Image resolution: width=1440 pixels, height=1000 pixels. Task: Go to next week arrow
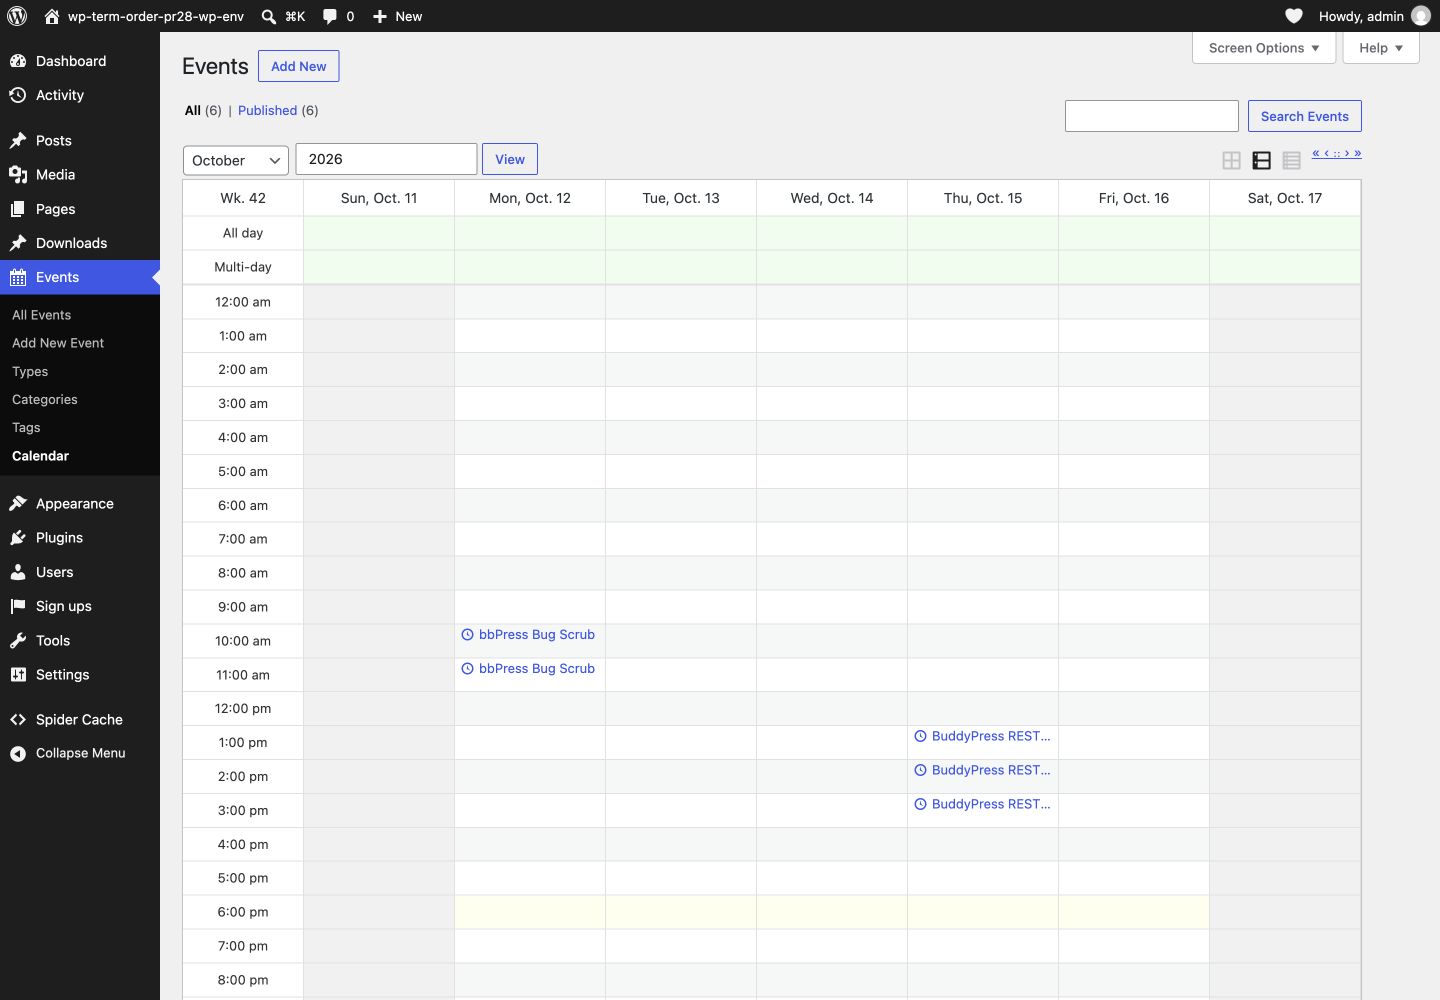1347,153
